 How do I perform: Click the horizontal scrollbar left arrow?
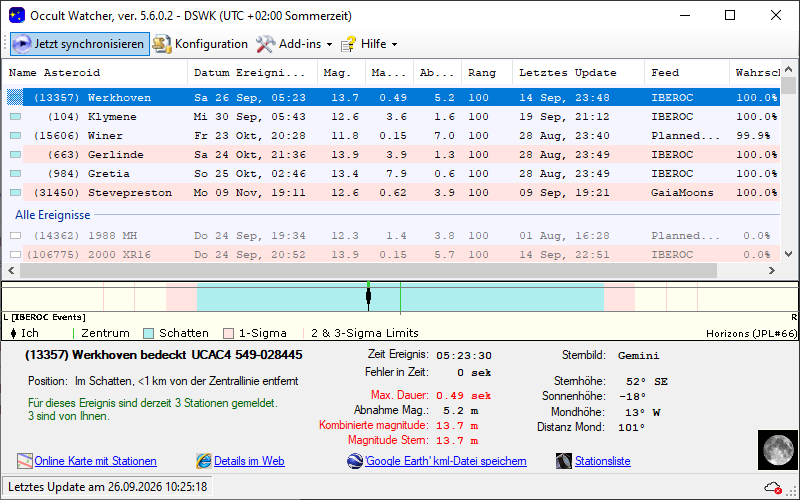coord(11,270)
